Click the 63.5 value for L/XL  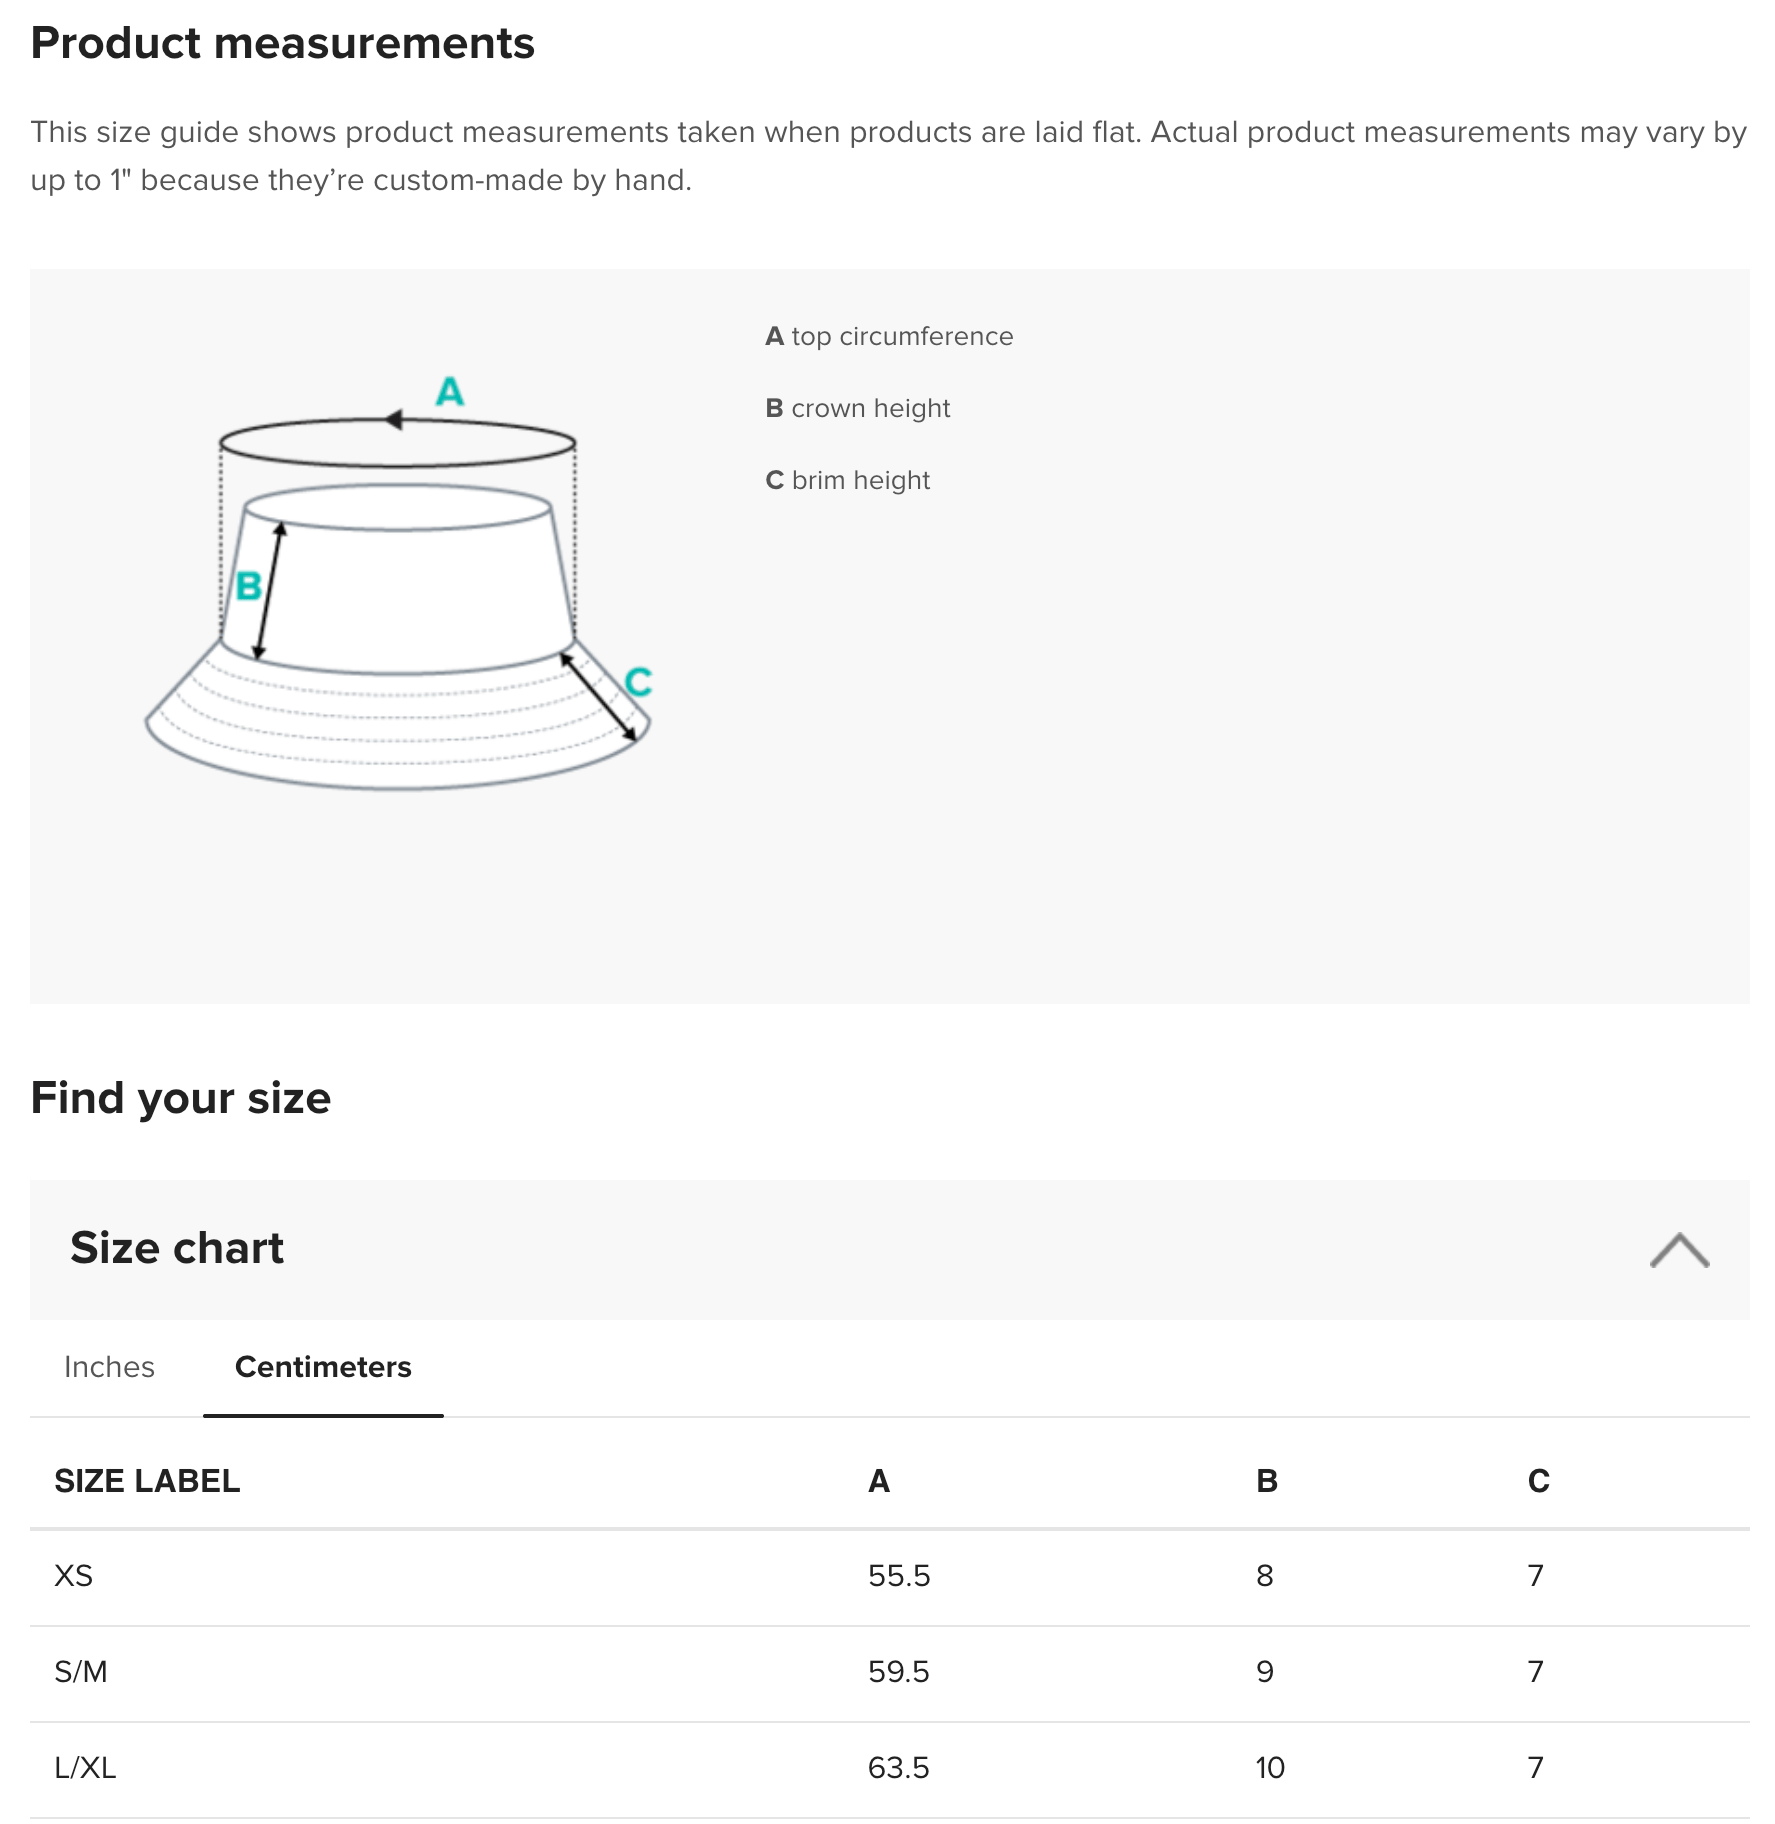click(x=898, y=1768)
